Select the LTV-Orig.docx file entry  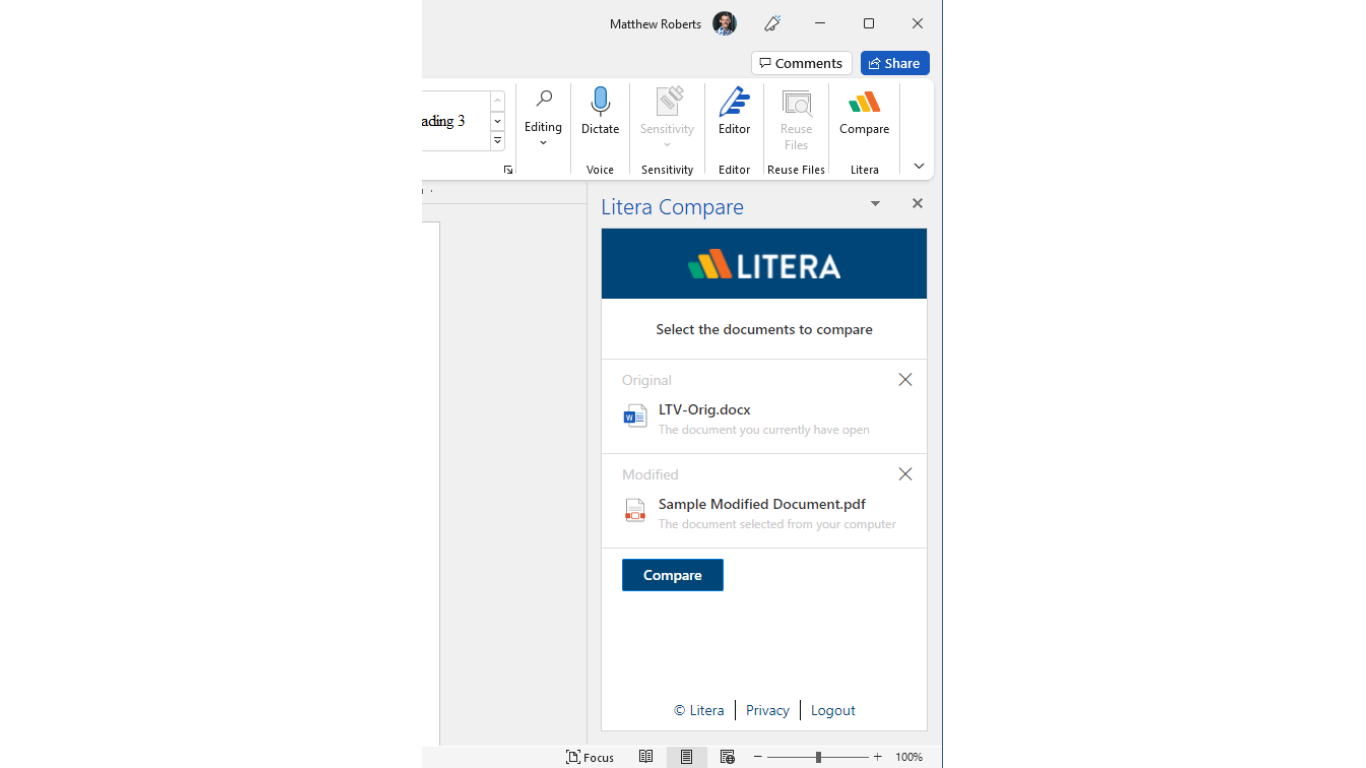(x=764, y=418)
